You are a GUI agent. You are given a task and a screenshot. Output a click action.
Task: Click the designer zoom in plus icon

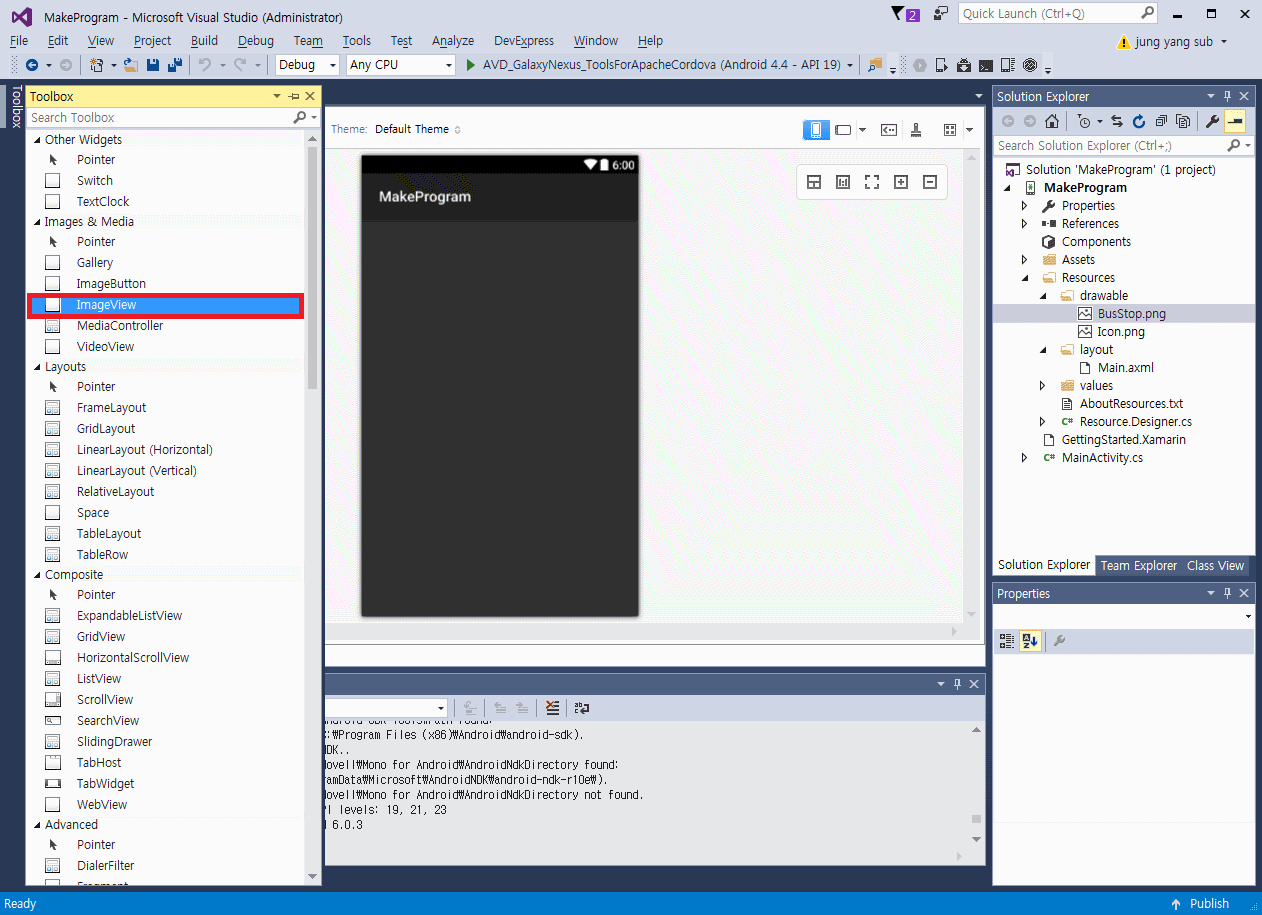[900, 182]
